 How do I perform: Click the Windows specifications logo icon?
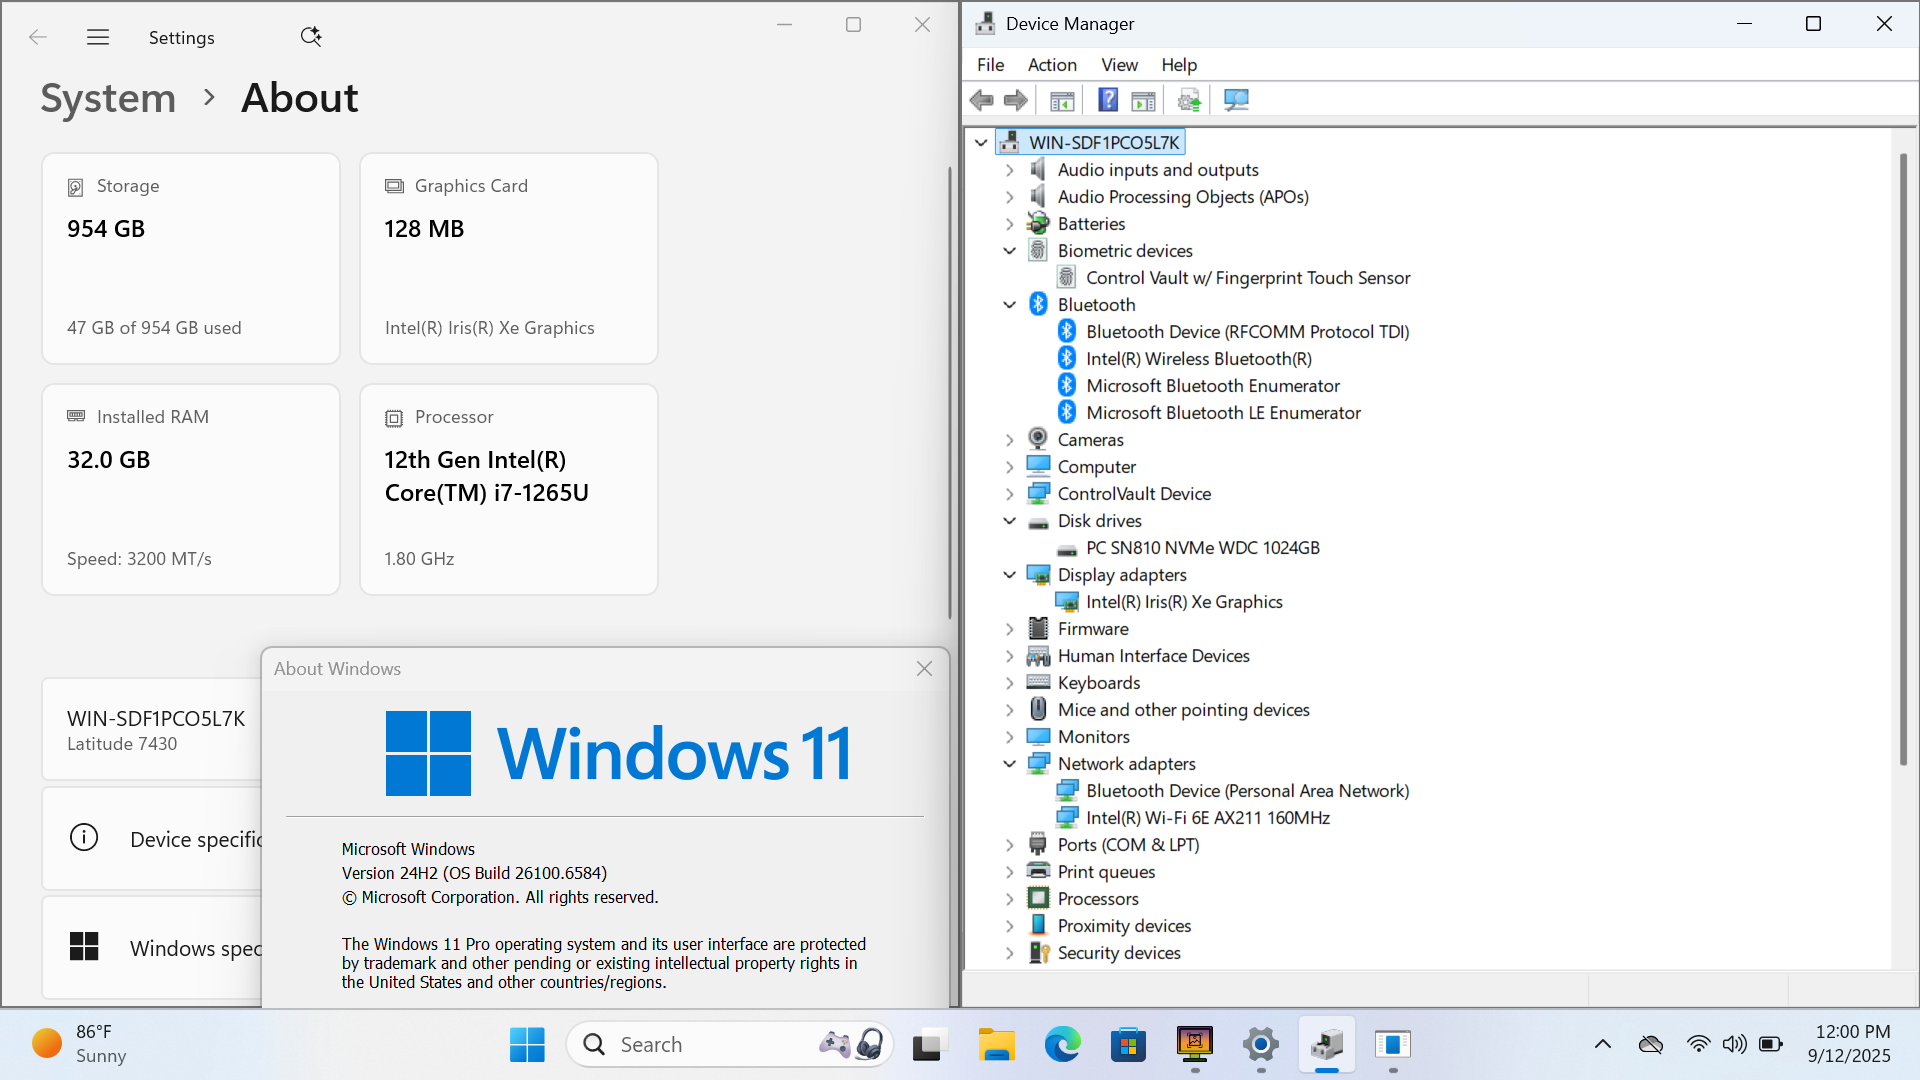(x=84, y=946)
